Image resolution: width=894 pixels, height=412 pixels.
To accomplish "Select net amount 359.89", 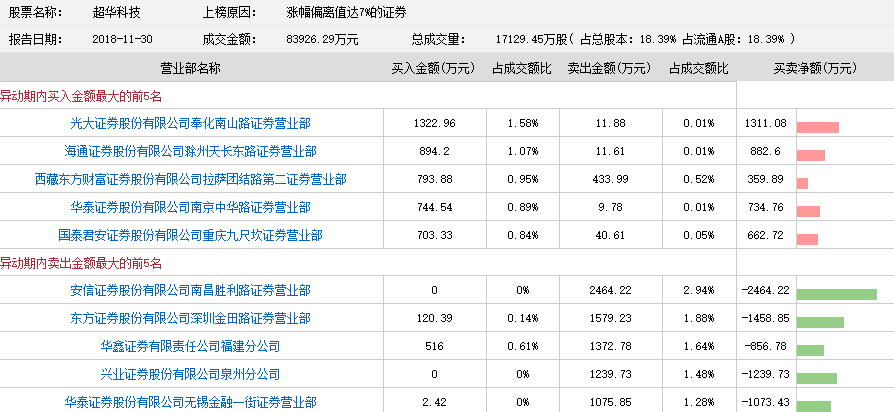I will 766,180.
